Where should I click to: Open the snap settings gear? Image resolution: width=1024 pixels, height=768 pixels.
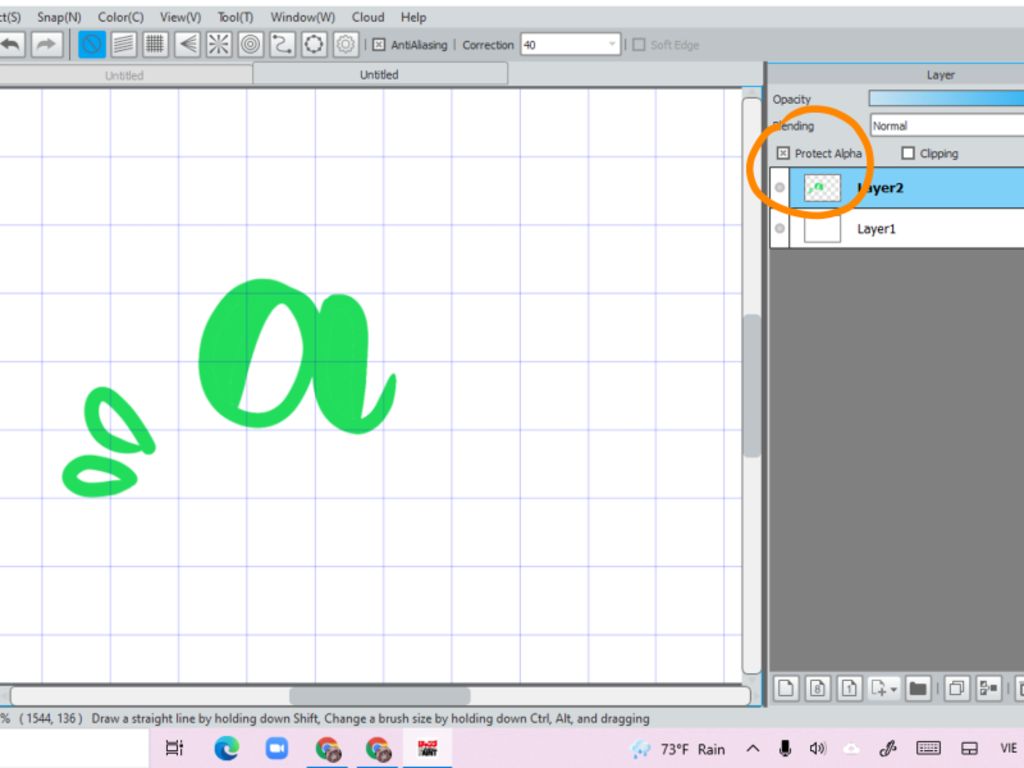[345, 44]
